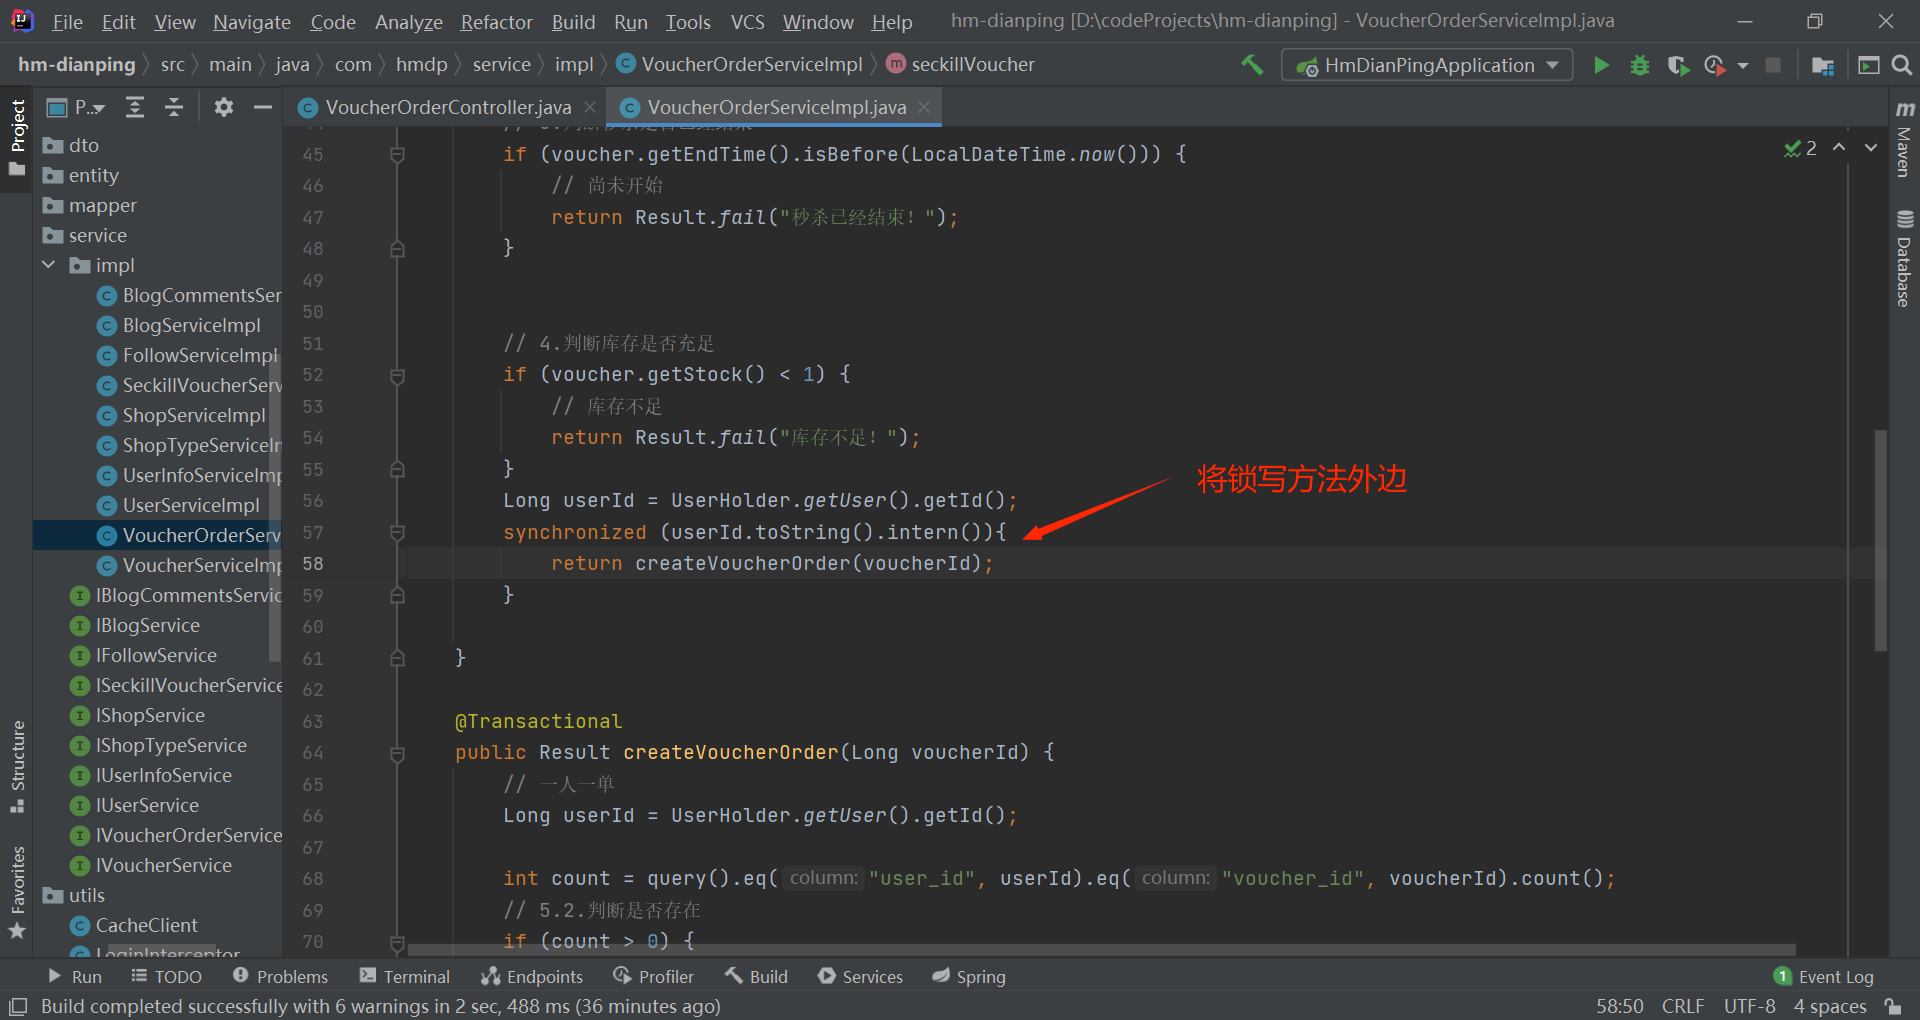Click the Build project hammer icon

1252,65
